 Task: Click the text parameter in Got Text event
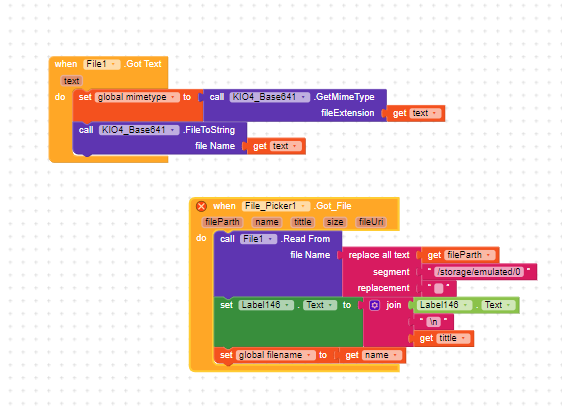71,81
